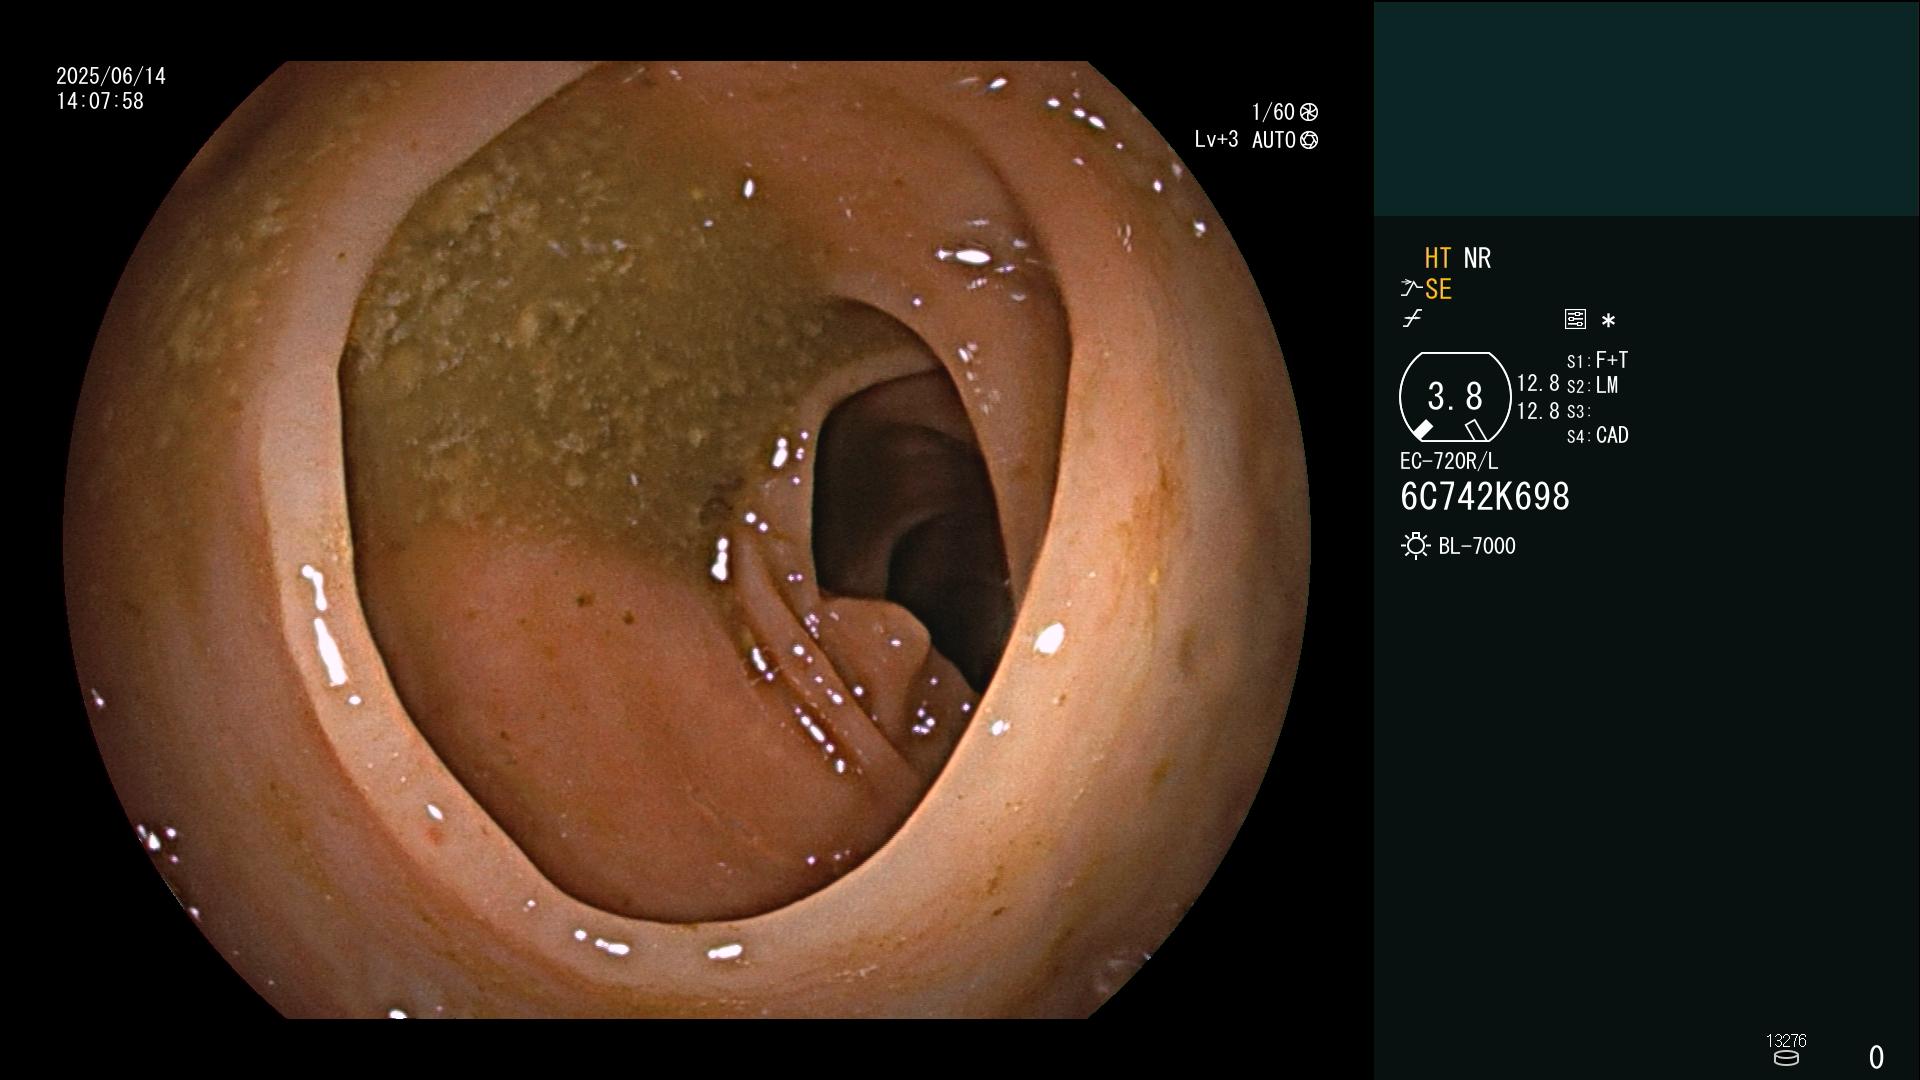The image size is (1920, 1080).
Task: Click the 3.8 channel diameter value
Action: (x=1455, y=397)
